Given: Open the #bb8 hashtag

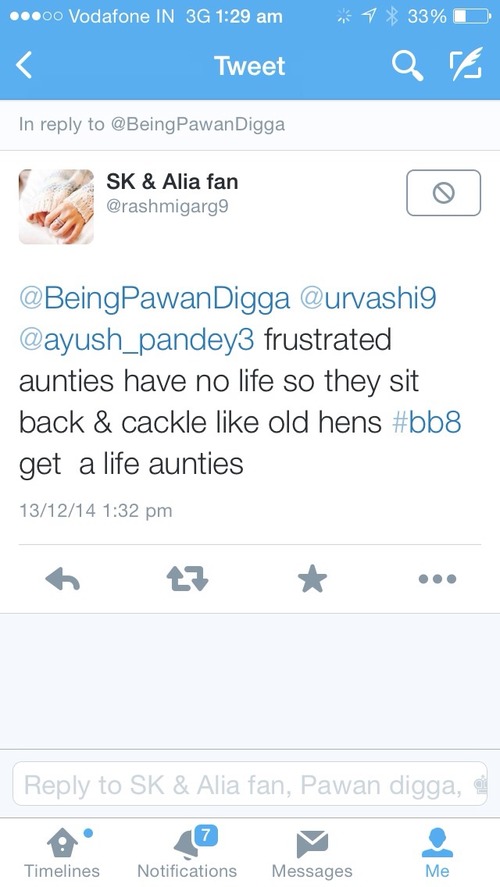Looking at the screenshot, I should click(426, 423).
